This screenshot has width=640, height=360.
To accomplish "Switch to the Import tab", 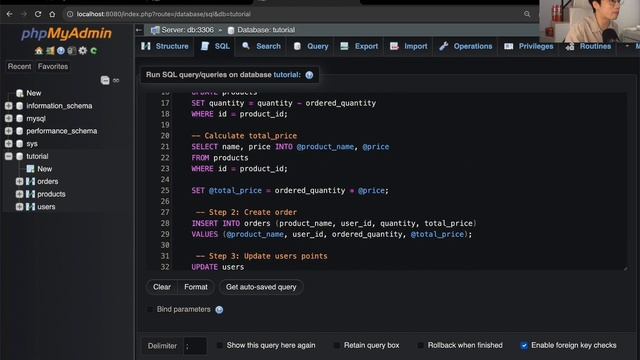I will pyautogui.click(x=409, y=46).
